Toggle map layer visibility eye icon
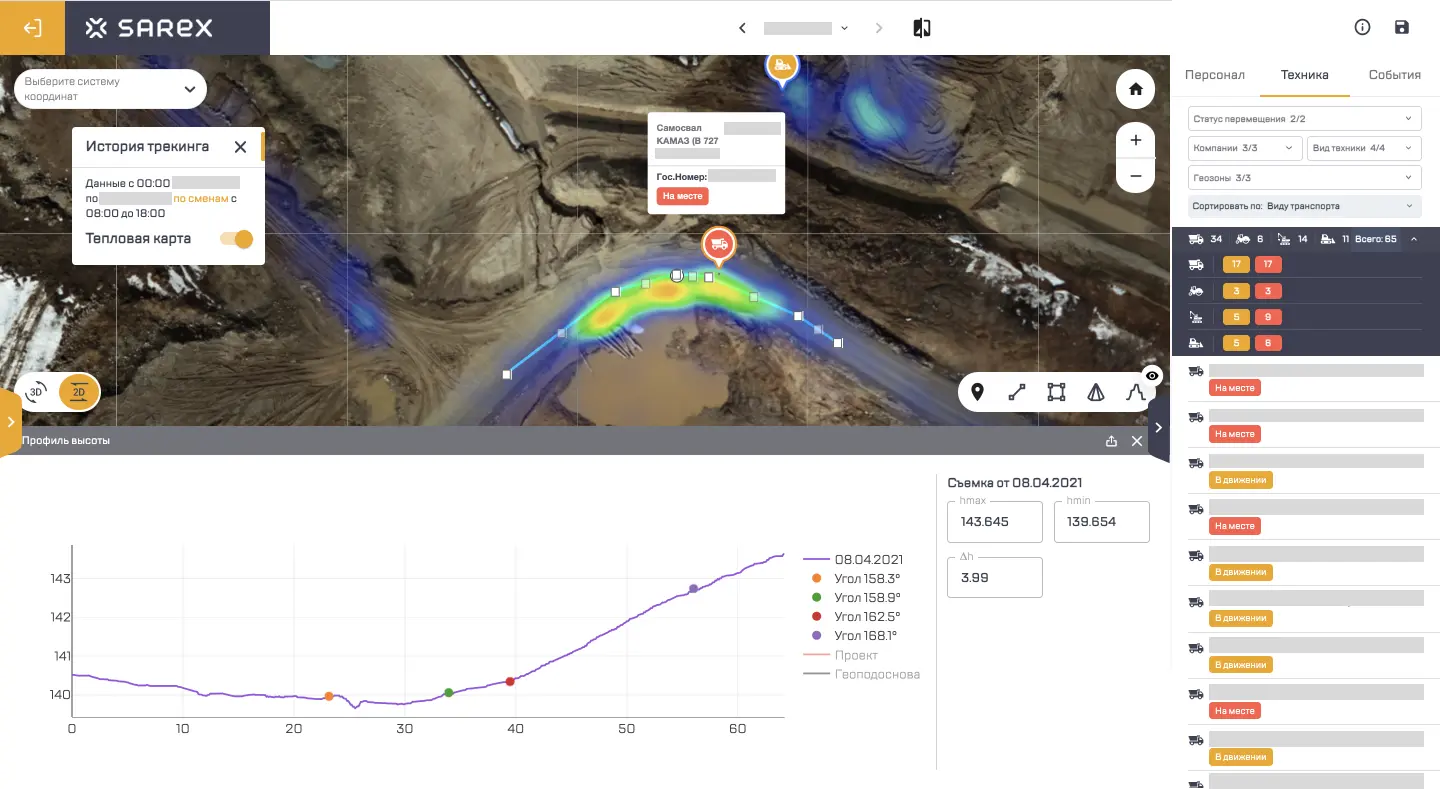Image resolution: width=1440 pixels, height=789 pixels. click(x=1152, y=376)
